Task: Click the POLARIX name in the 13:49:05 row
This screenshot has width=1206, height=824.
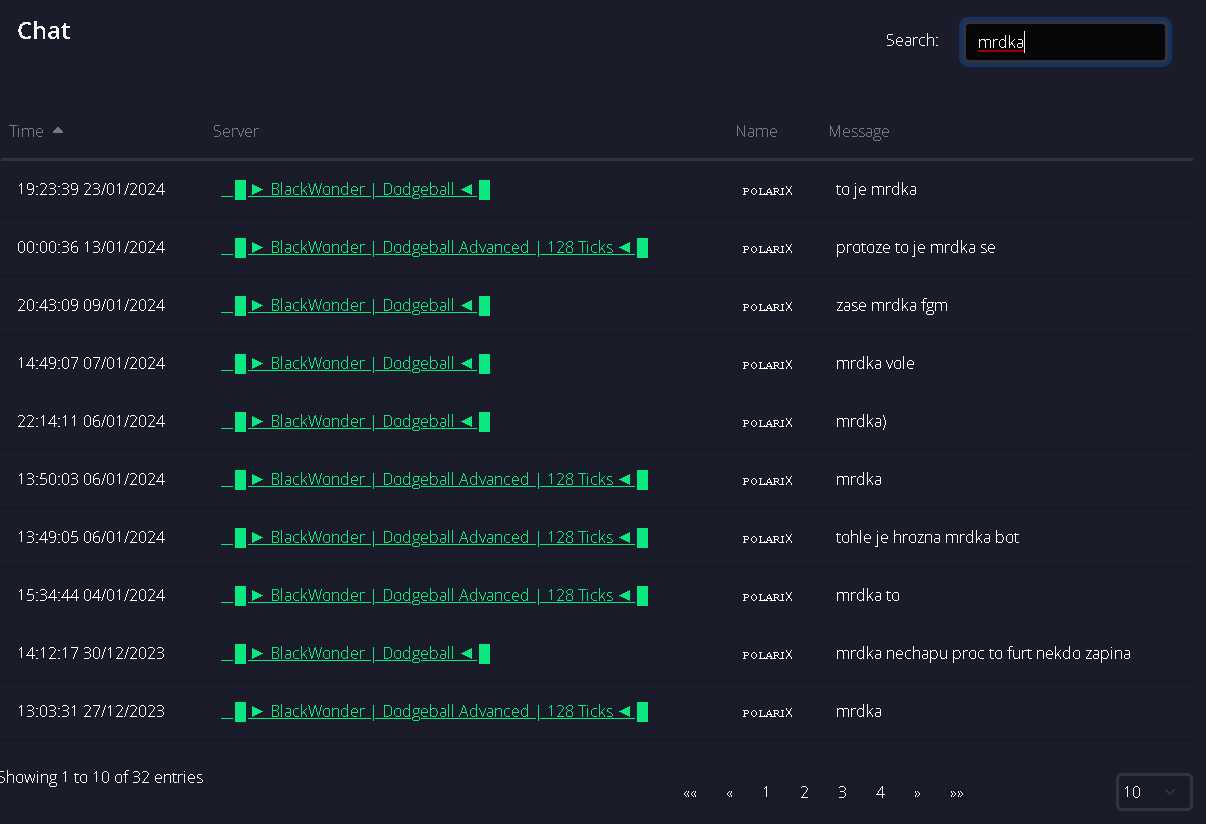Action: click(768, 539)
